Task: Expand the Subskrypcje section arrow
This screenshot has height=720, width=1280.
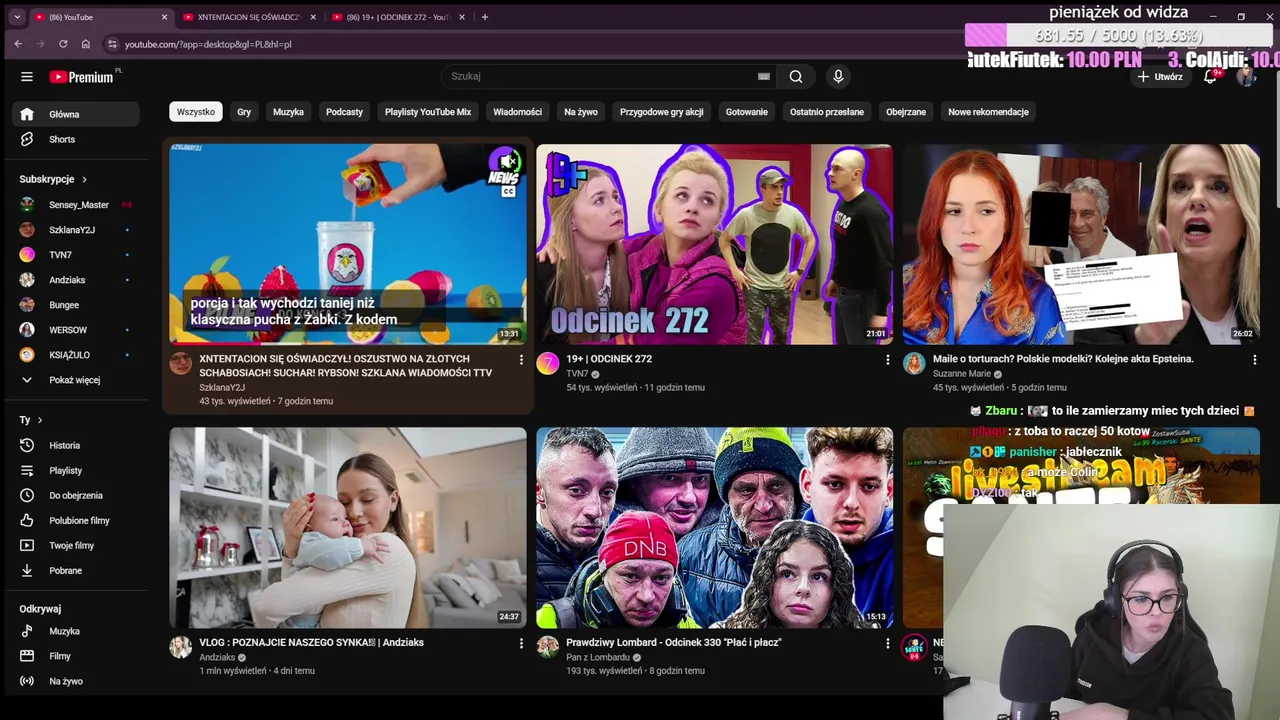Action: pyautogui.click(x=84, y=179)
